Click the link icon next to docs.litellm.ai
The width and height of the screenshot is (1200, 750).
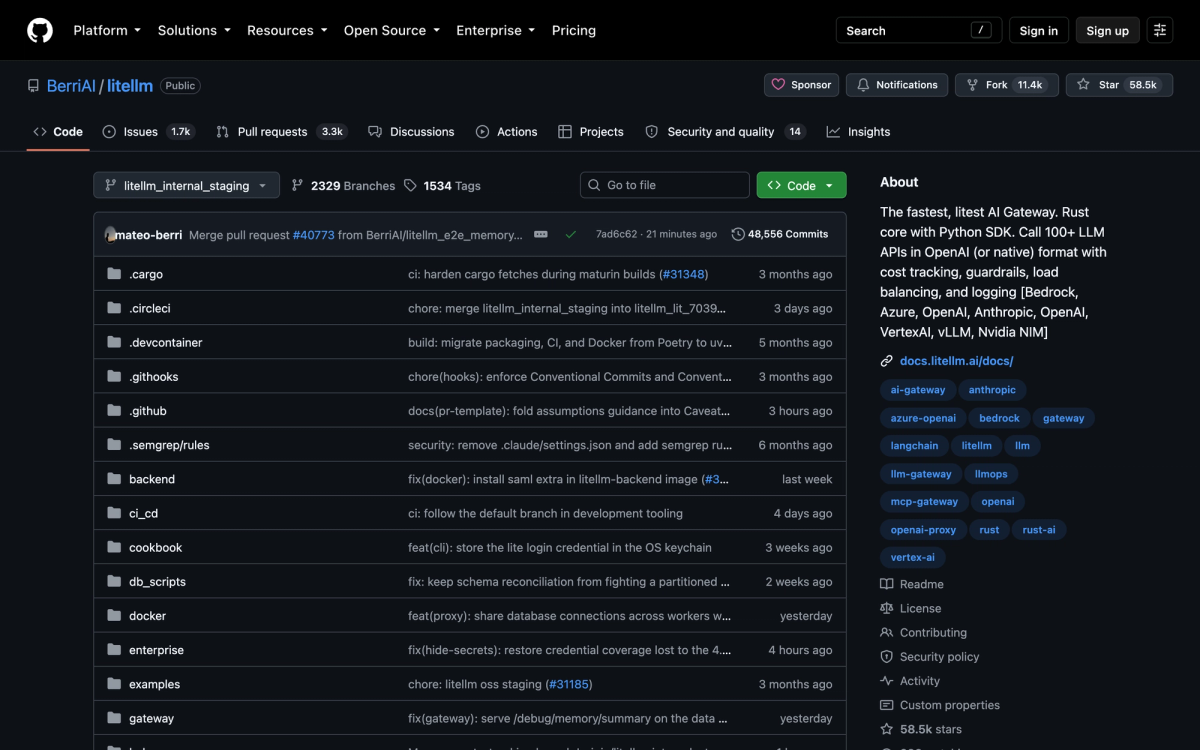point(887,361)
